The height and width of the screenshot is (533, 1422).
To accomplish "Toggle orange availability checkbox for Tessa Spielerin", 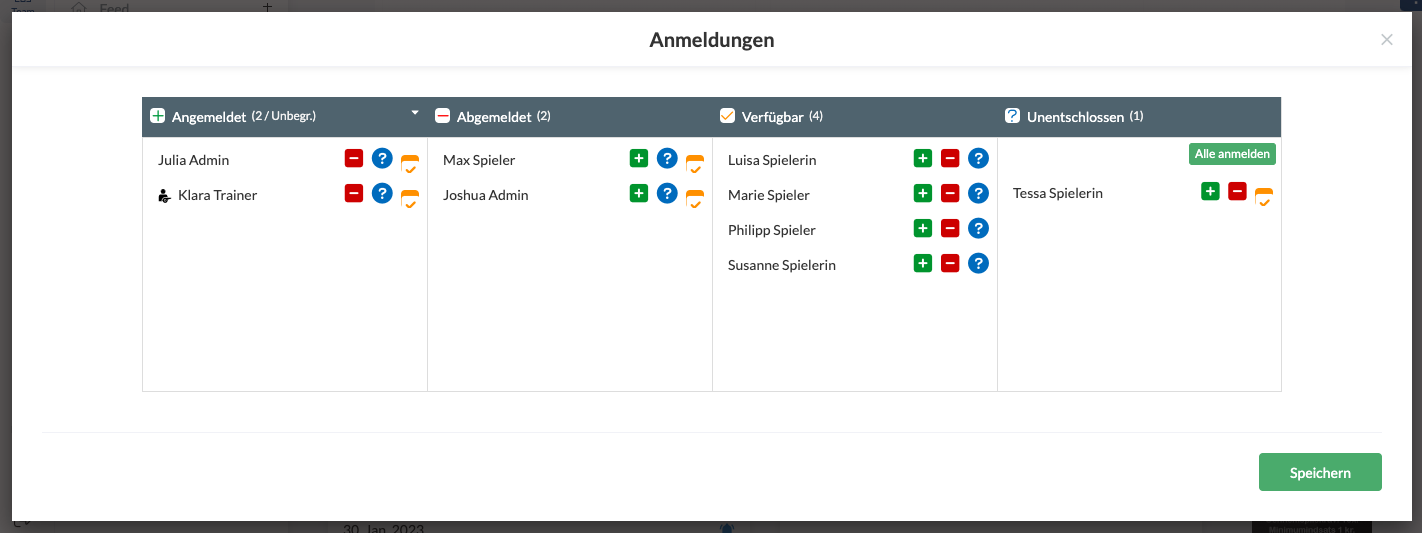I will 1264,198.
